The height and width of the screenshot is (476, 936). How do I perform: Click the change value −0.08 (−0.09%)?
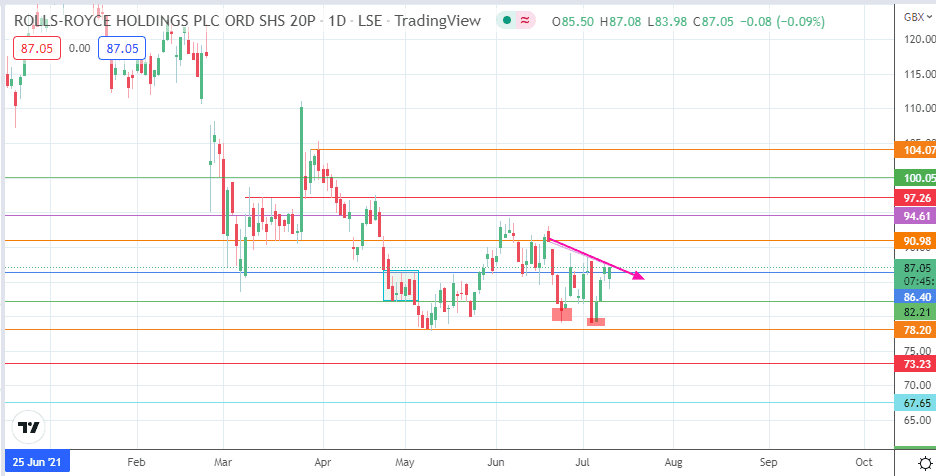783,22
